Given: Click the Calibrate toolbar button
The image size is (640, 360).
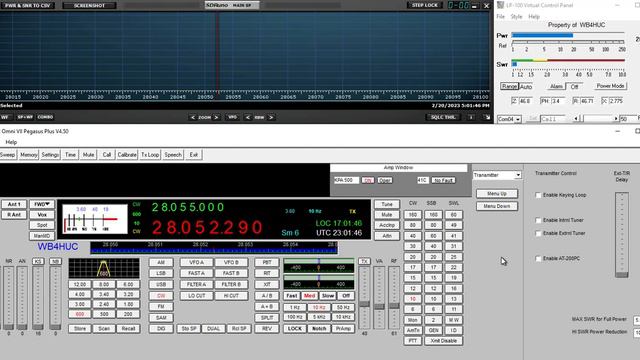Looking at the screenshot, I should (127, 155).
